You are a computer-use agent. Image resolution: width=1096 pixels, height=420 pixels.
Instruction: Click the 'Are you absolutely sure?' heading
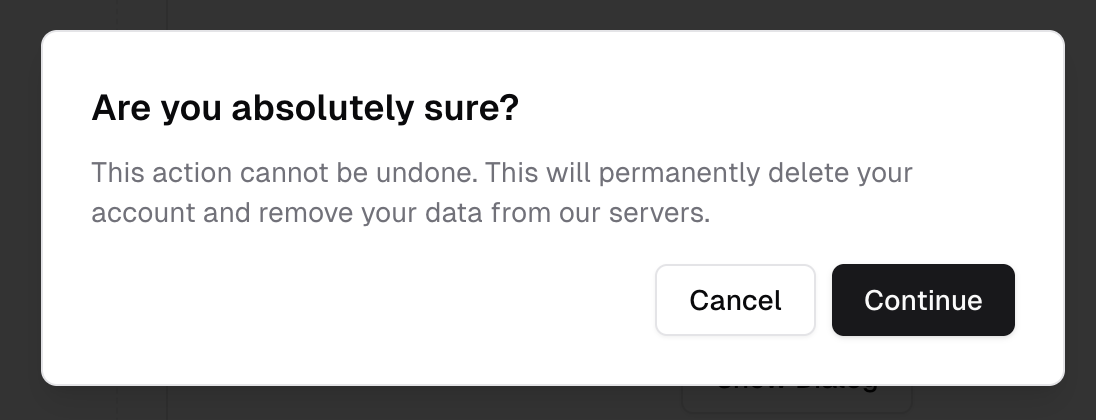[x=305, y=108]
